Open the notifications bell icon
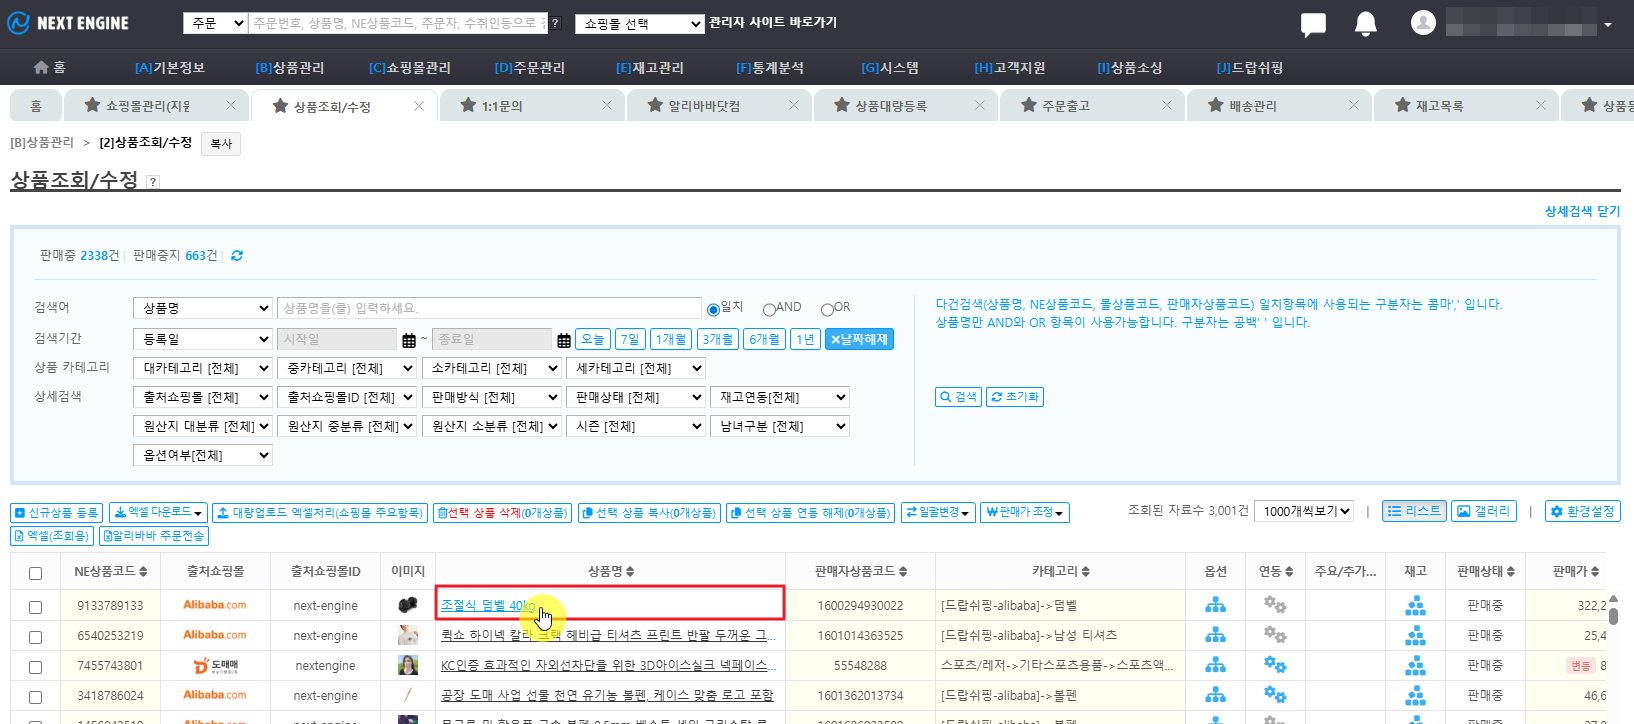 (1365, 24)
